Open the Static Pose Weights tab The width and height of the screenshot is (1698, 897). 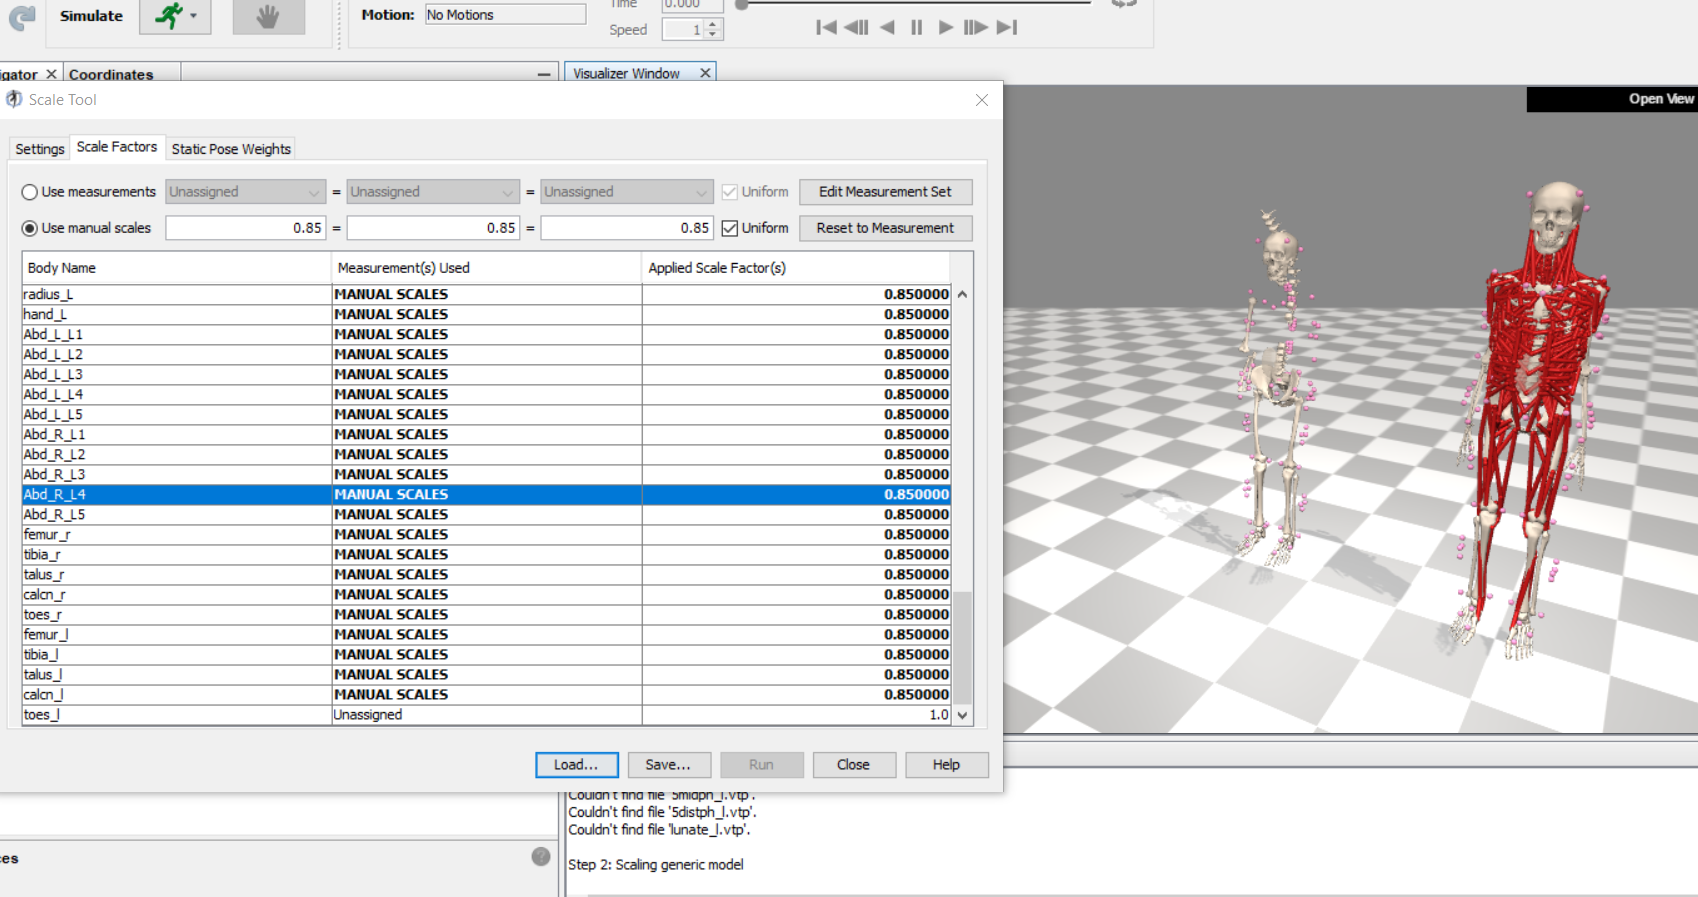[231, 149]
